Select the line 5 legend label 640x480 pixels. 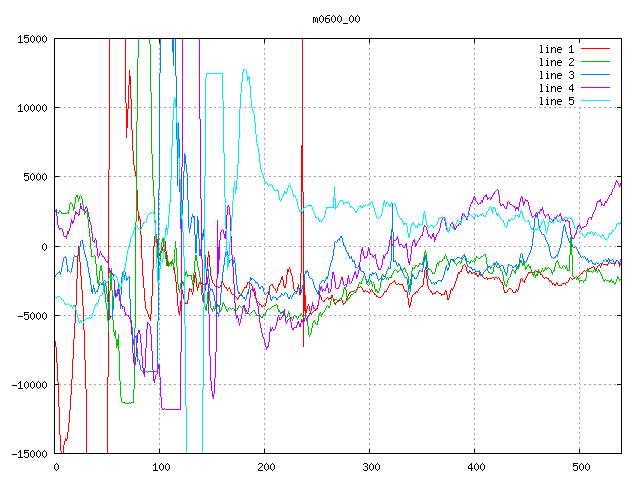coord(557,101)
